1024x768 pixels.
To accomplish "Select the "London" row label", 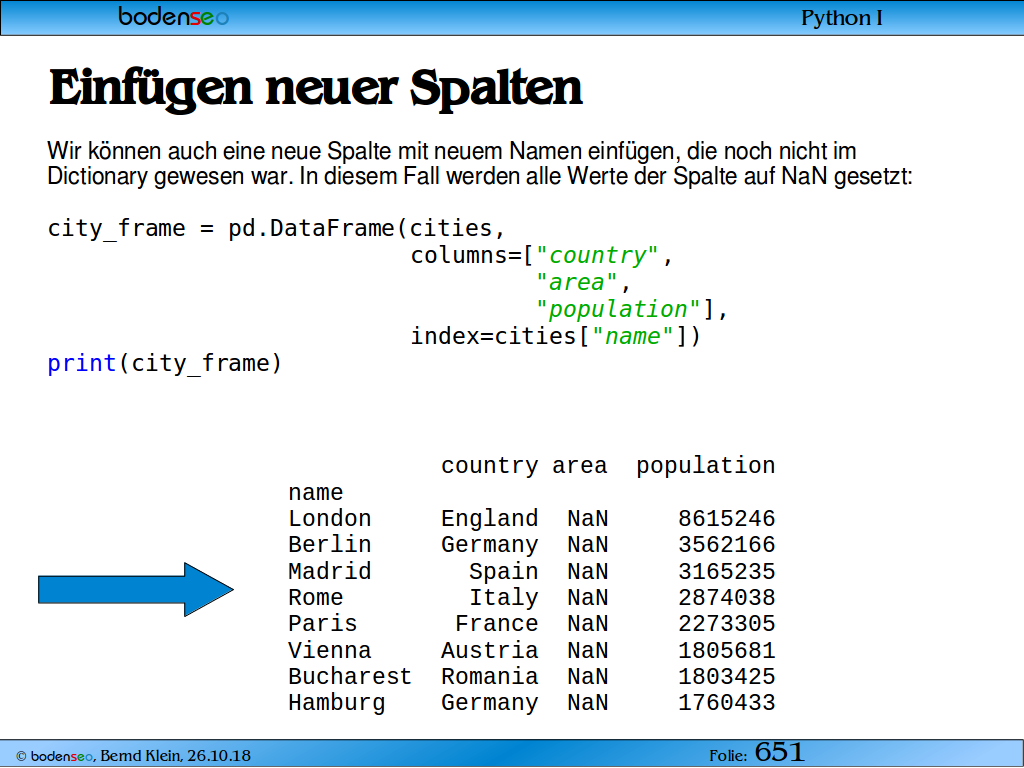I will [x=330, y=519].
